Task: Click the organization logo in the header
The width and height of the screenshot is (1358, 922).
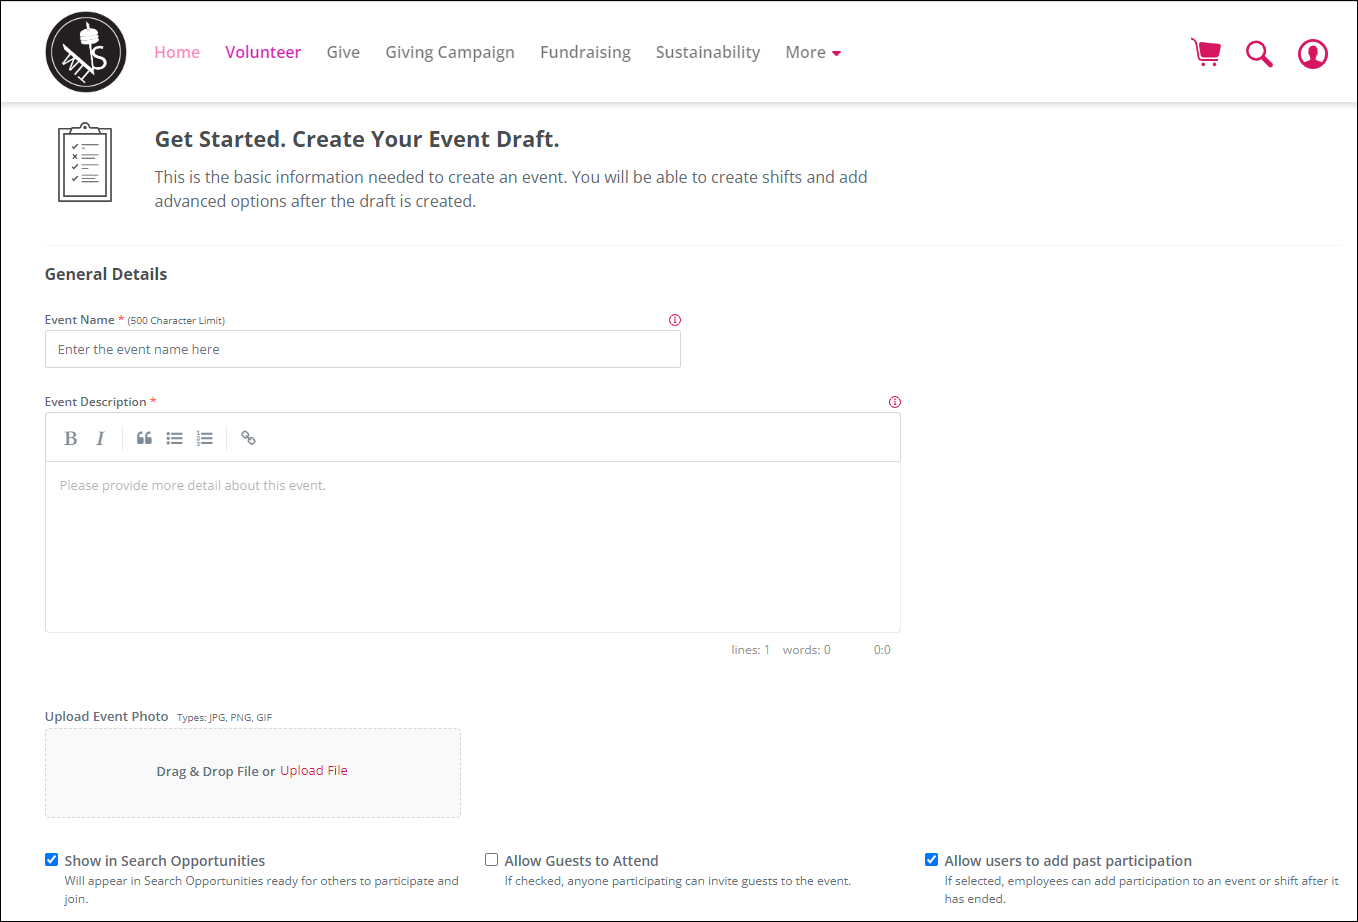Action: pyautogui.click(x=86, y=52)
